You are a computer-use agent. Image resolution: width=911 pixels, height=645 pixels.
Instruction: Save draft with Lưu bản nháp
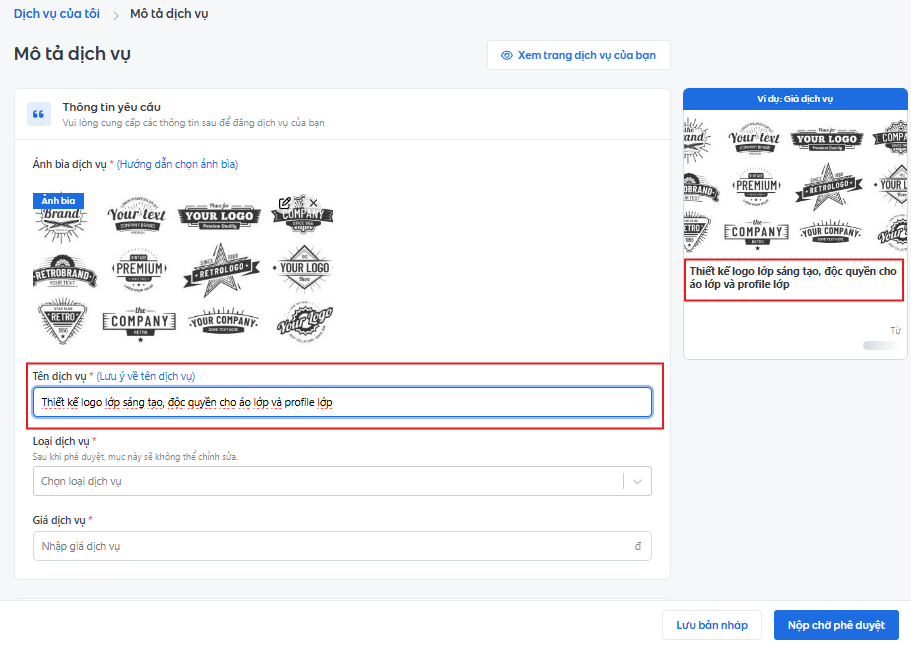click(x=711, y=625)
